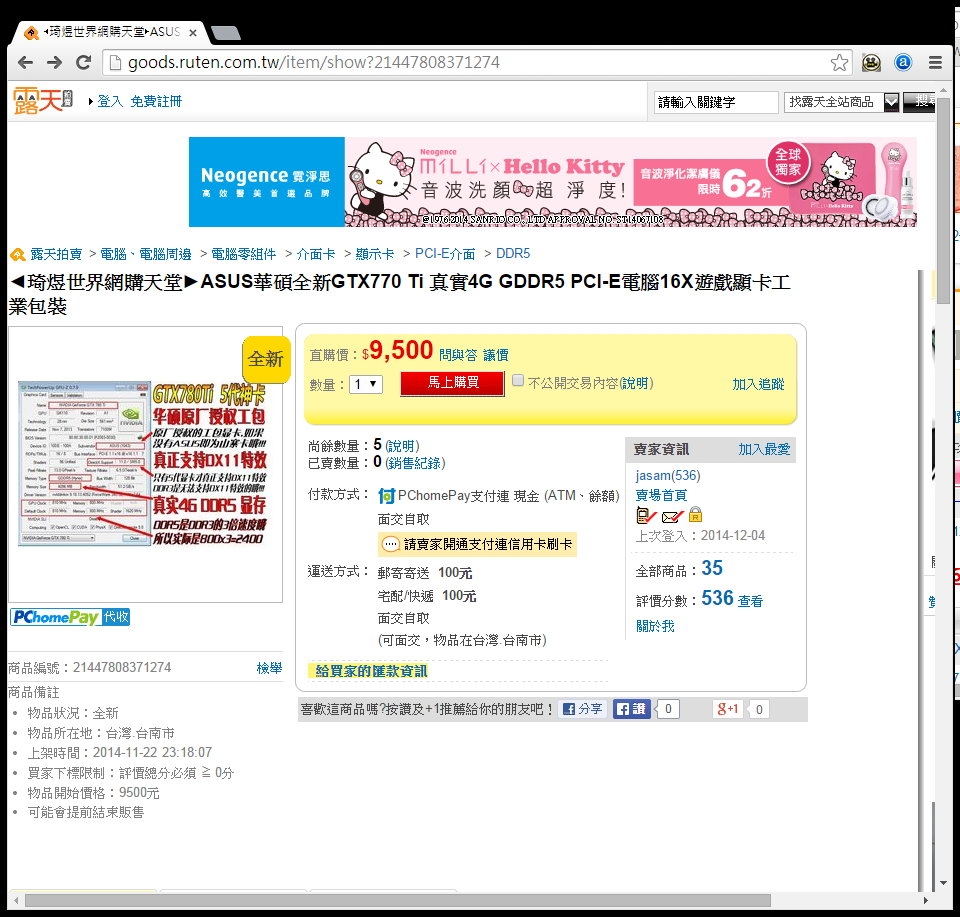Viewport: 960px width, 917px height.
Task: Click the horizontal scrollbar at the bottom
Action: 398,900
